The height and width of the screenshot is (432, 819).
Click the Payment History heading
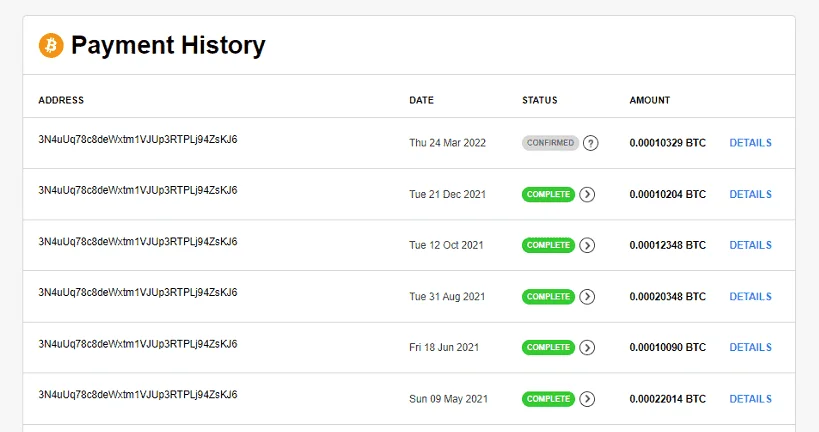pos(168,45)
